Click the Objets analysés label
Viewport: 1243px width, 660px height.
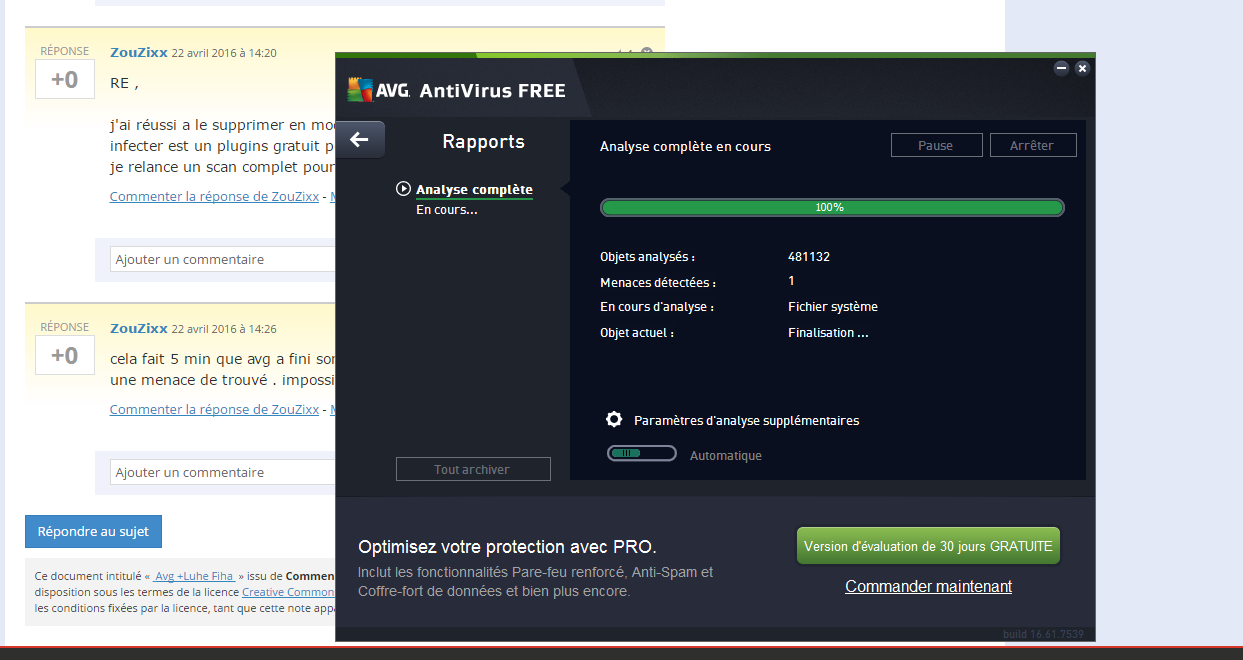pos(647,257)
